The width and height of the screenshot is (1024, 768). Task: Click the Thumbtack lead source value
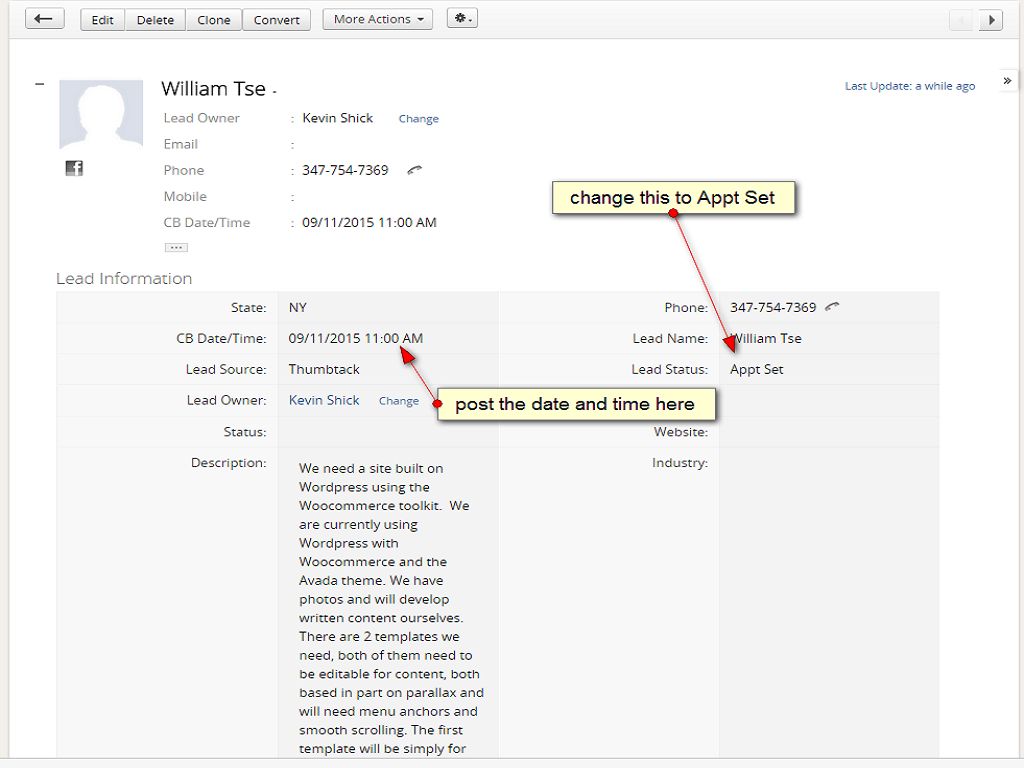324,369
